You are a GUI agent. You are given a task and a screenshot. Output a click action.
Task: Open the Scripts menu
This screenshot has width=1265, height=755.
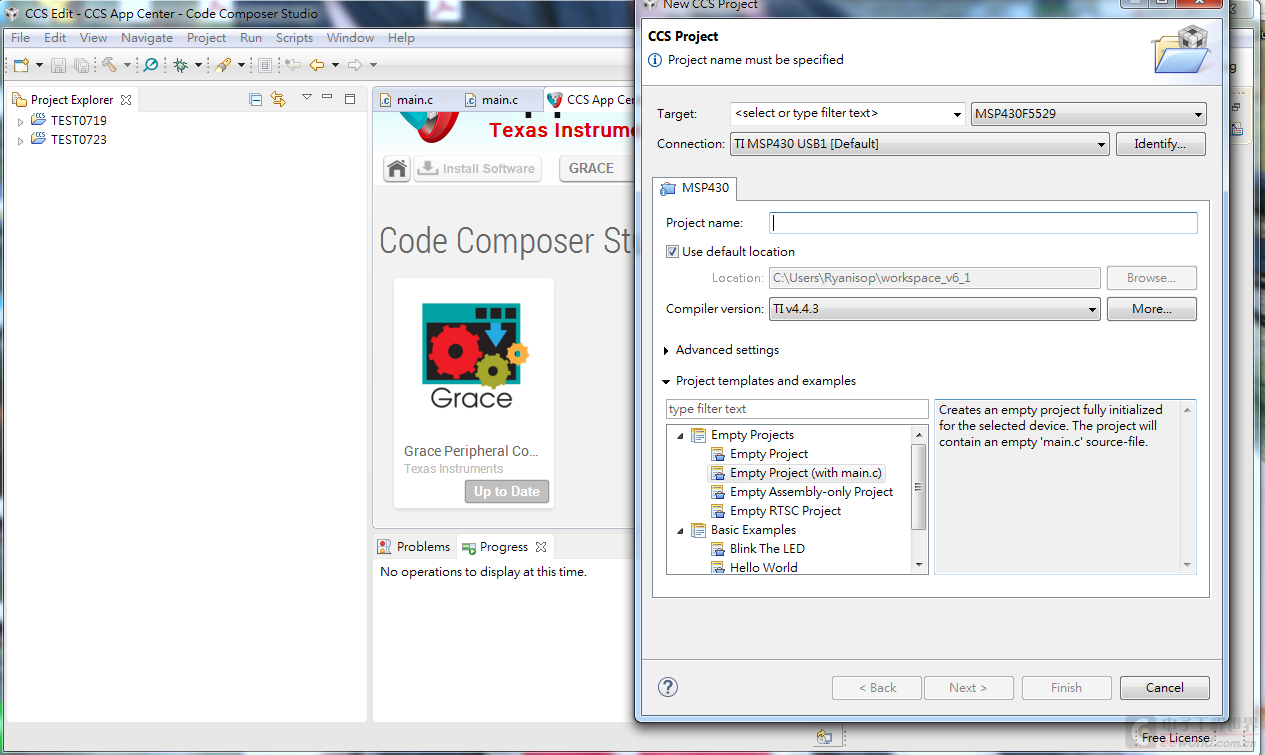point(294,38)
